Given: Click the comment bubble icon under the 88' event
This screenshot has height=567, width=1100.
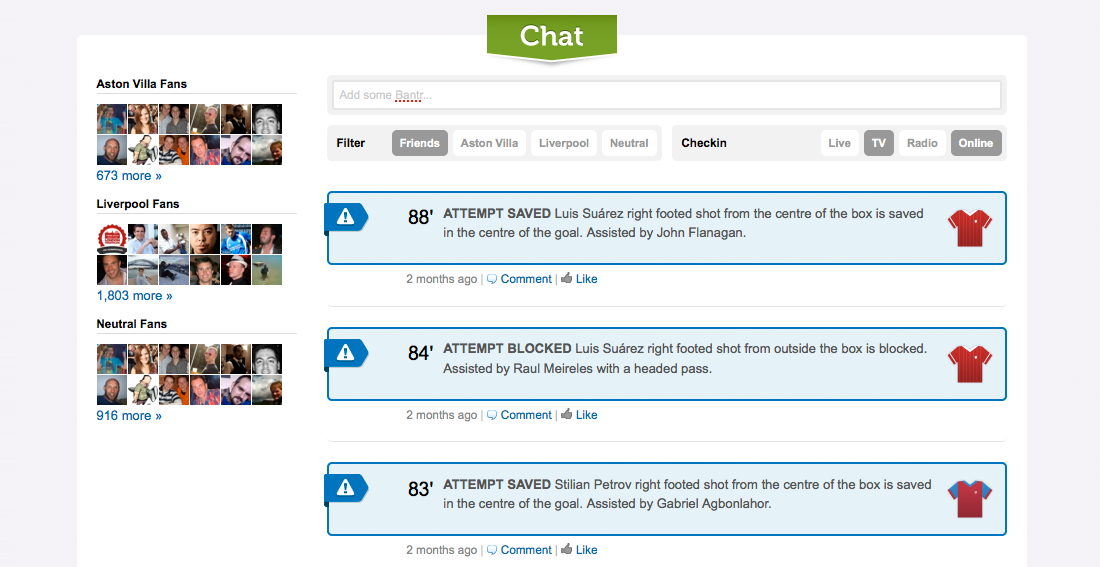Looking at the screenshot, I should click(x=492, y=279).
